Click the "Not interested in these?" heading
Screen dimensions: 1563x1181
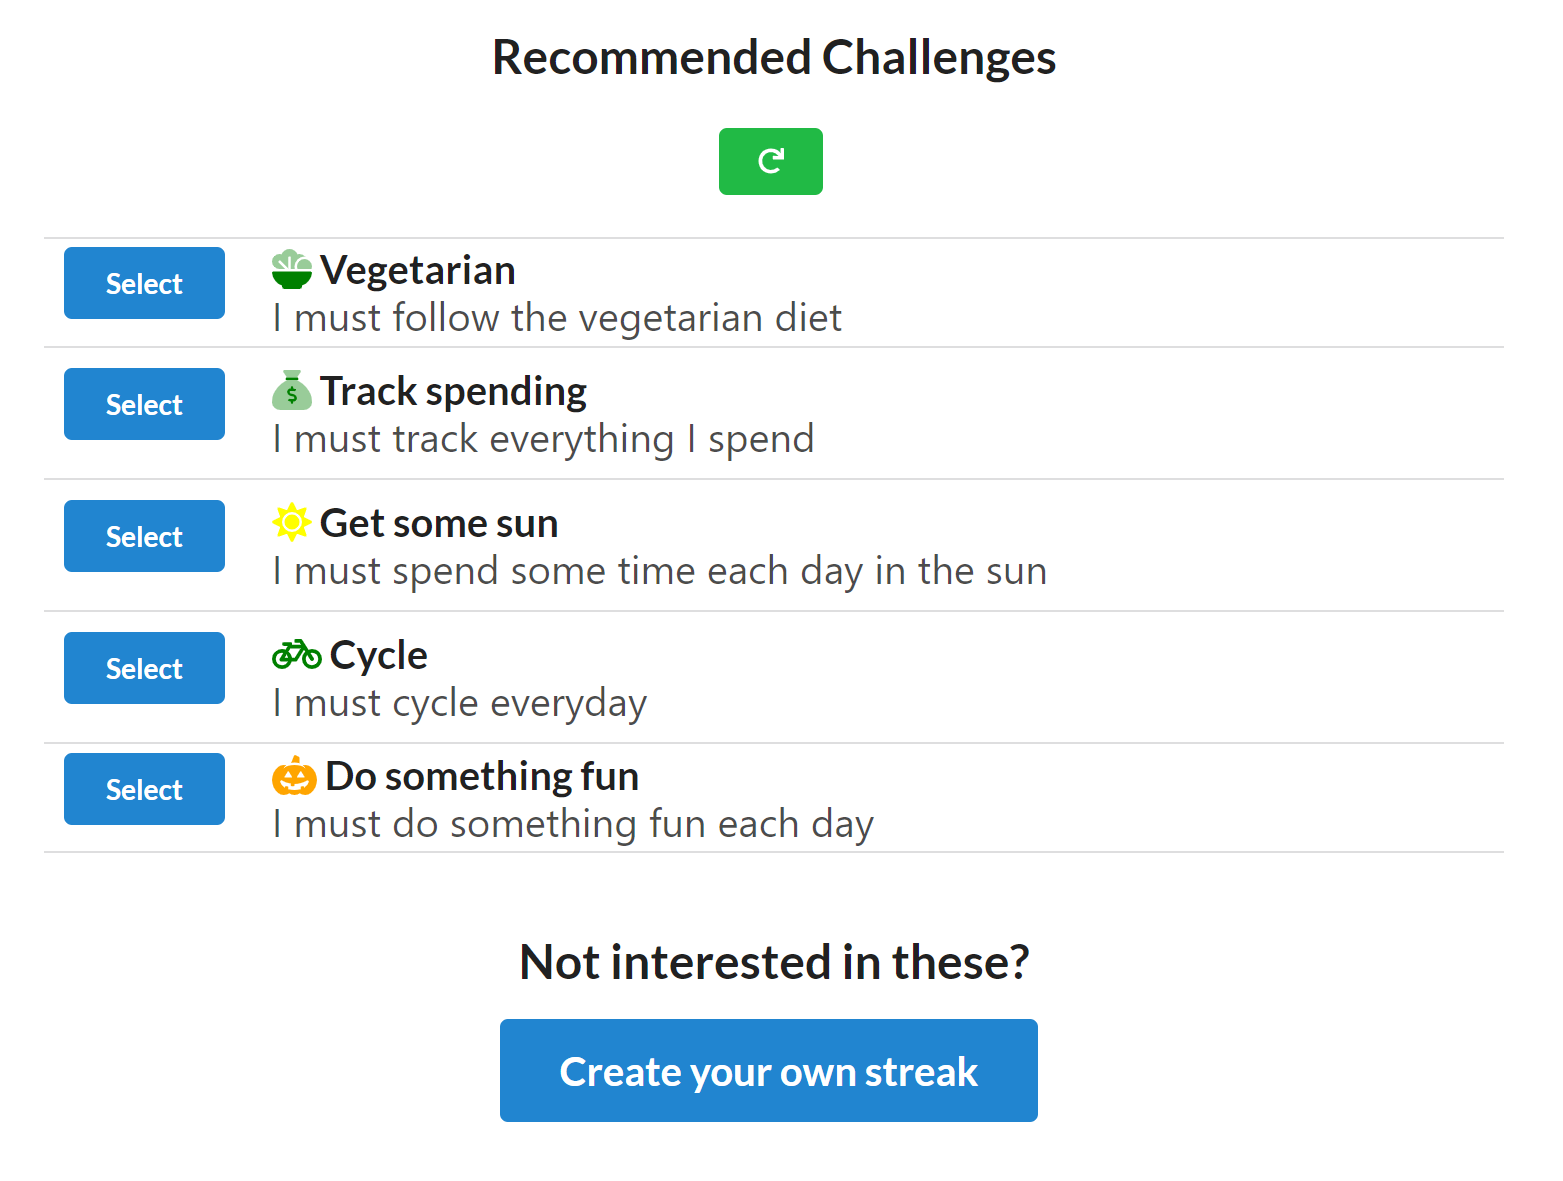774,963
